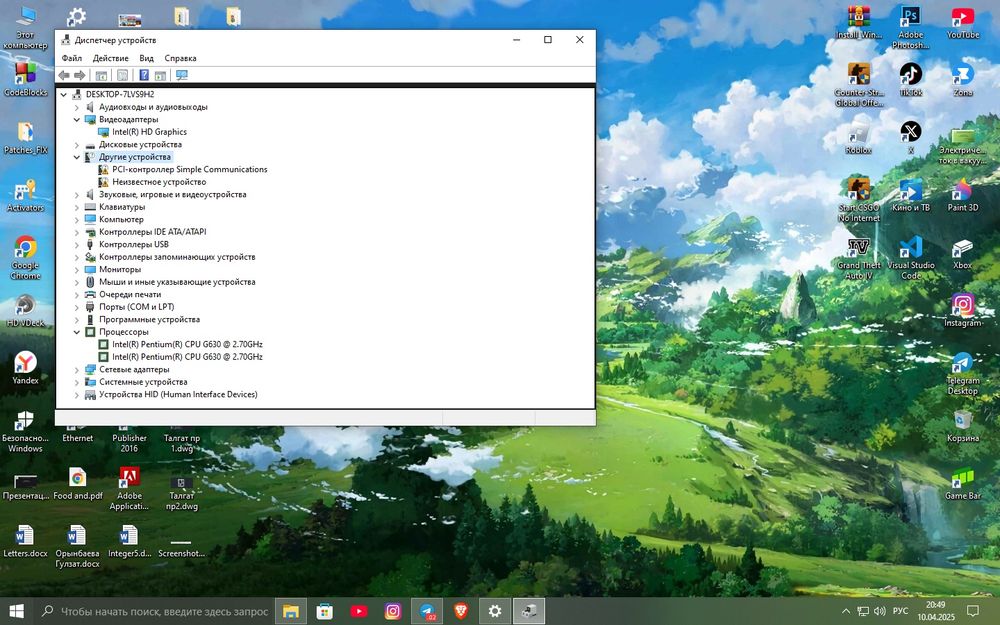Image resolution: width=1000 pixels, height=625 pixels.
Task: Expand the Клавиатуры category
Action: (x=77, y=207)
